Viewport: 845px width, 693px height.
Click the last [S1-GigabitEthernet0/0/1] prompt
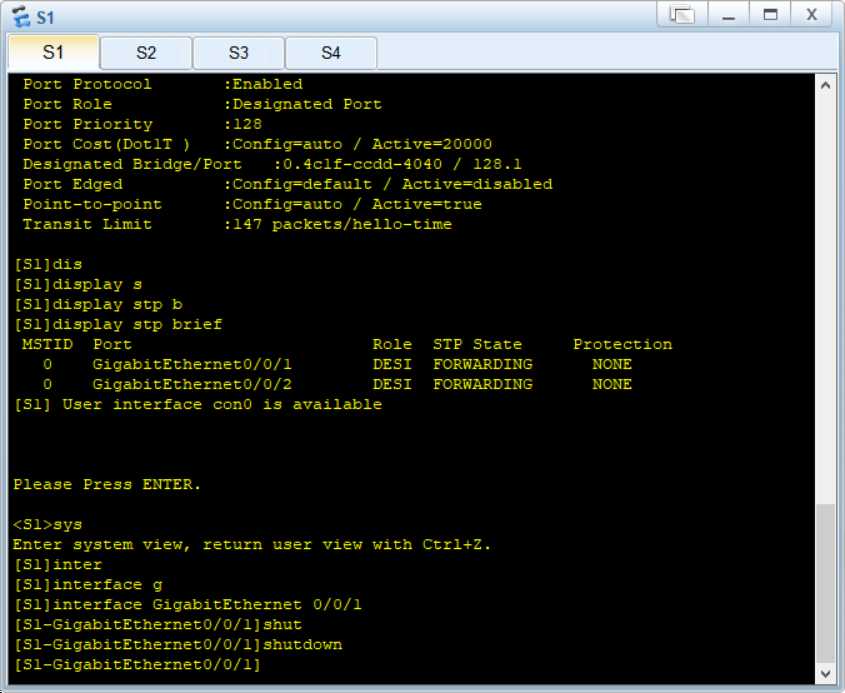pyautogui.click(x=137, y=664)
